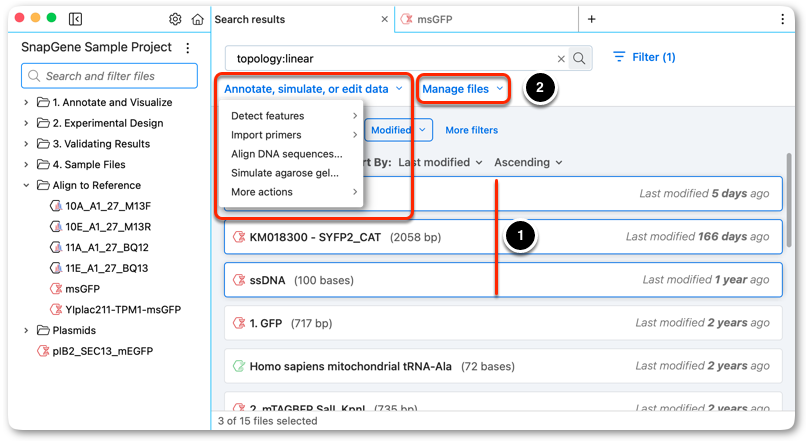Select file 11A_A1_27_BQ12 icon
Image resolution: width=806 pixels, height=441 pixels.
tap(56, 247)
